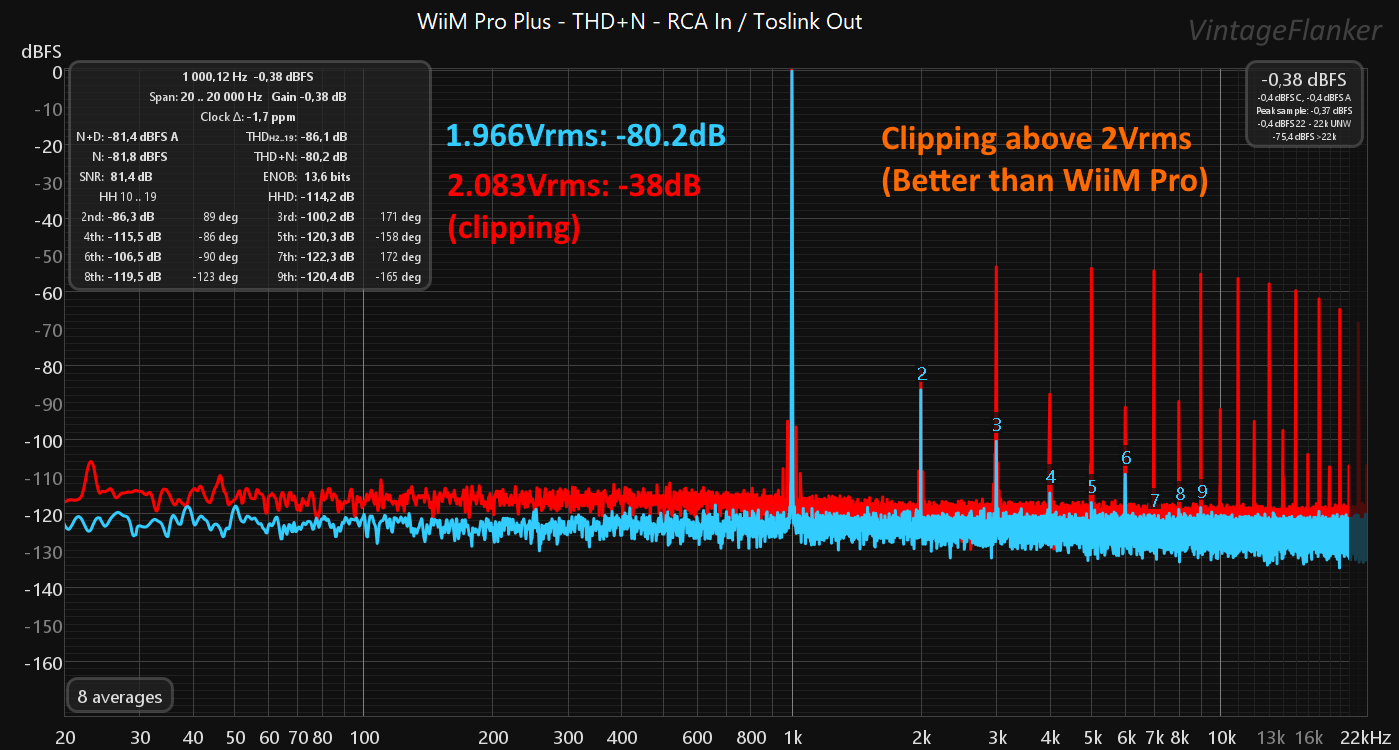Click the "-120" label on the dBFS axis
Viewport: 1399px width, 750px height.
point(44,515)
